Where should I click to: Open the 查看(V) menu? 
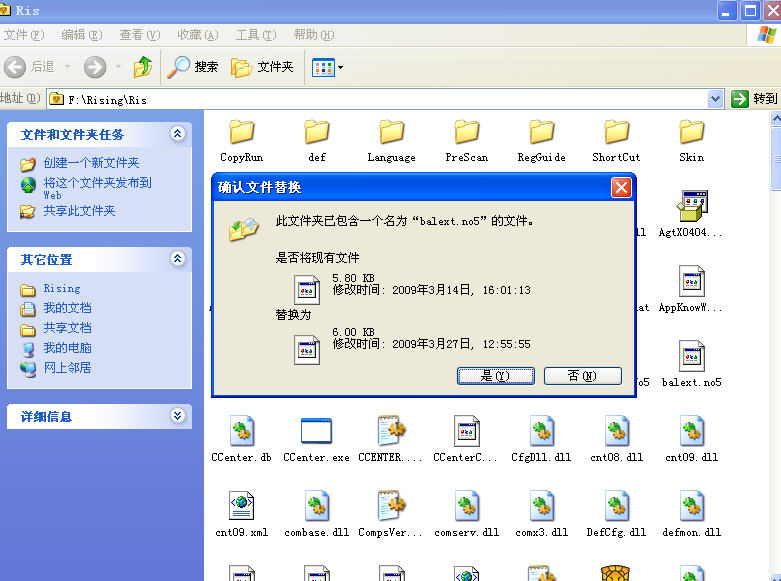139,35
